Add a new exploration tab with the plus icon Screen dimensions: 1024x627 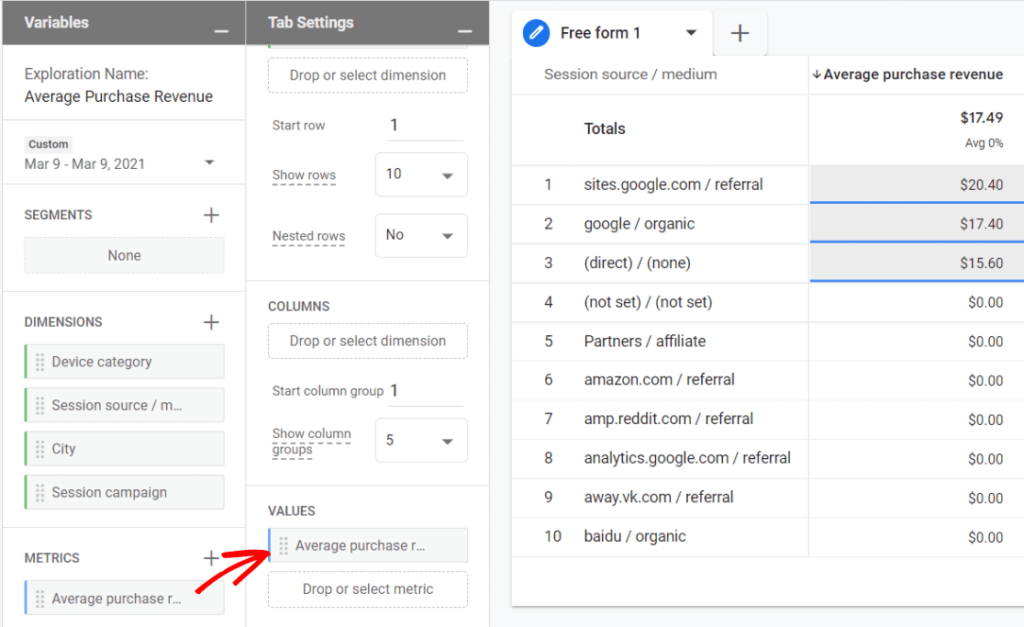point(740,33)
